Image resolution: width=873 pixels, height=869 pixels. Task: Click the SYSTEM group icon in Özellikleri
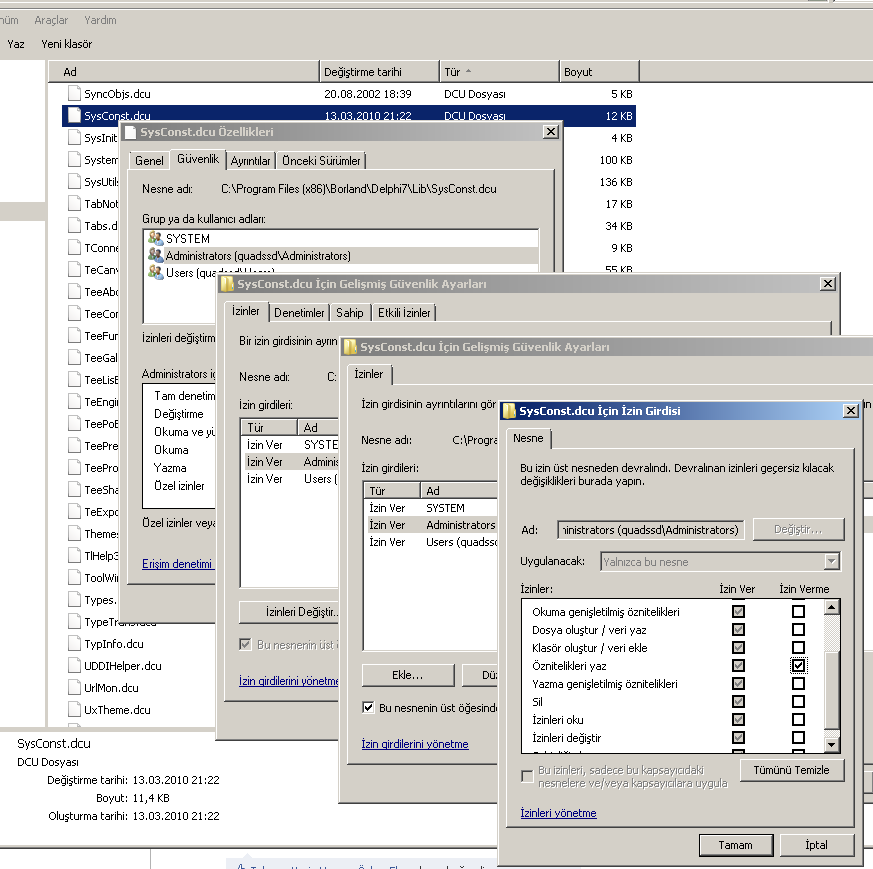coord(155,238)
